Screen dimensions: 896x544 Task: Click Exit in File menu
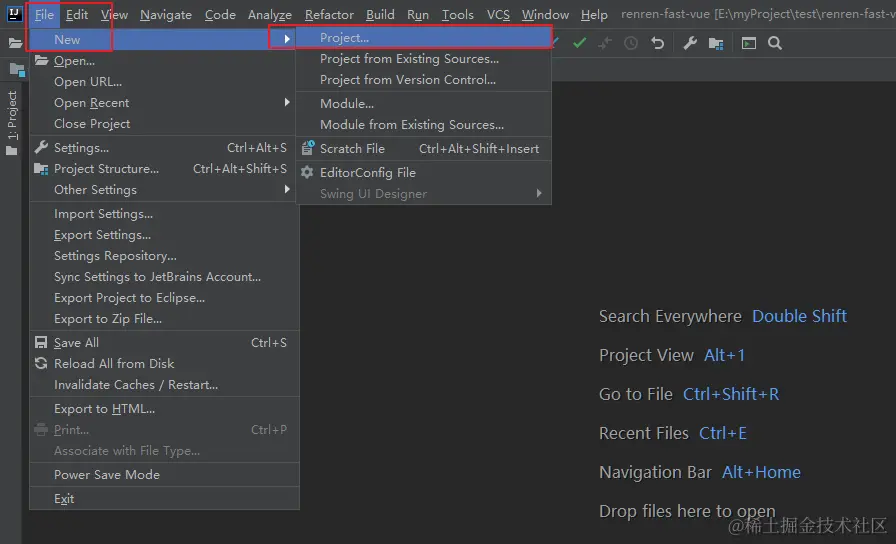click(x=164, y=498)
